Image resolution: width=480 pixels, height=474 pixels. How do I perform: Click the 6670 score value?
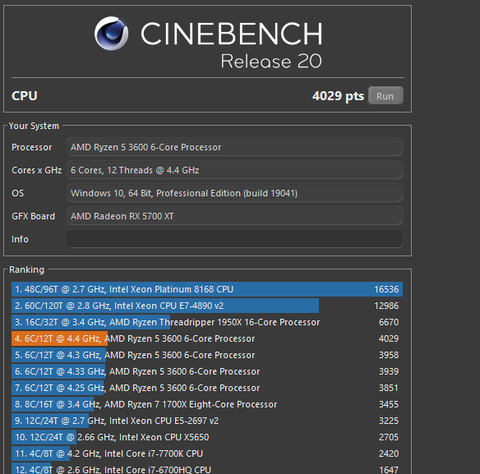point(389,322)
